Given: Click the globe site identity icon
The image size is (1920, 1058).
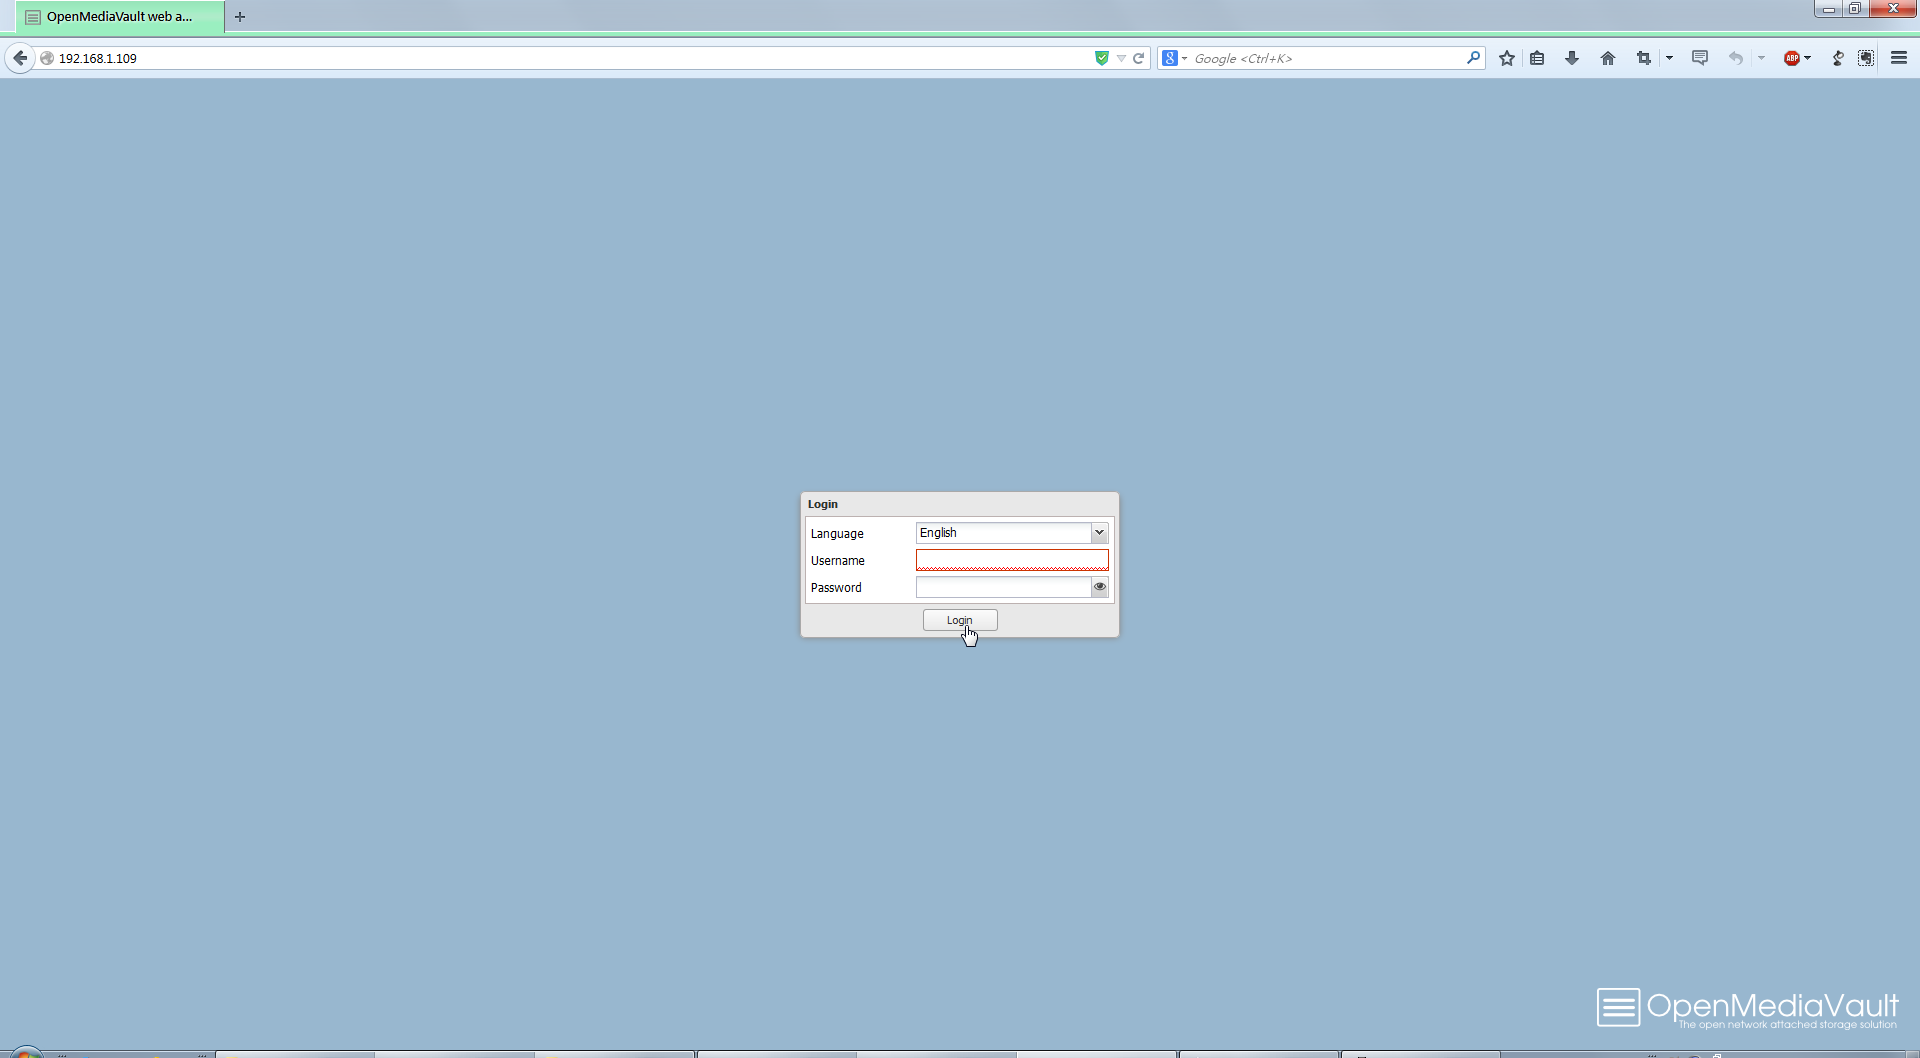Looking at the screenshot, I should (x=47, y=58).
